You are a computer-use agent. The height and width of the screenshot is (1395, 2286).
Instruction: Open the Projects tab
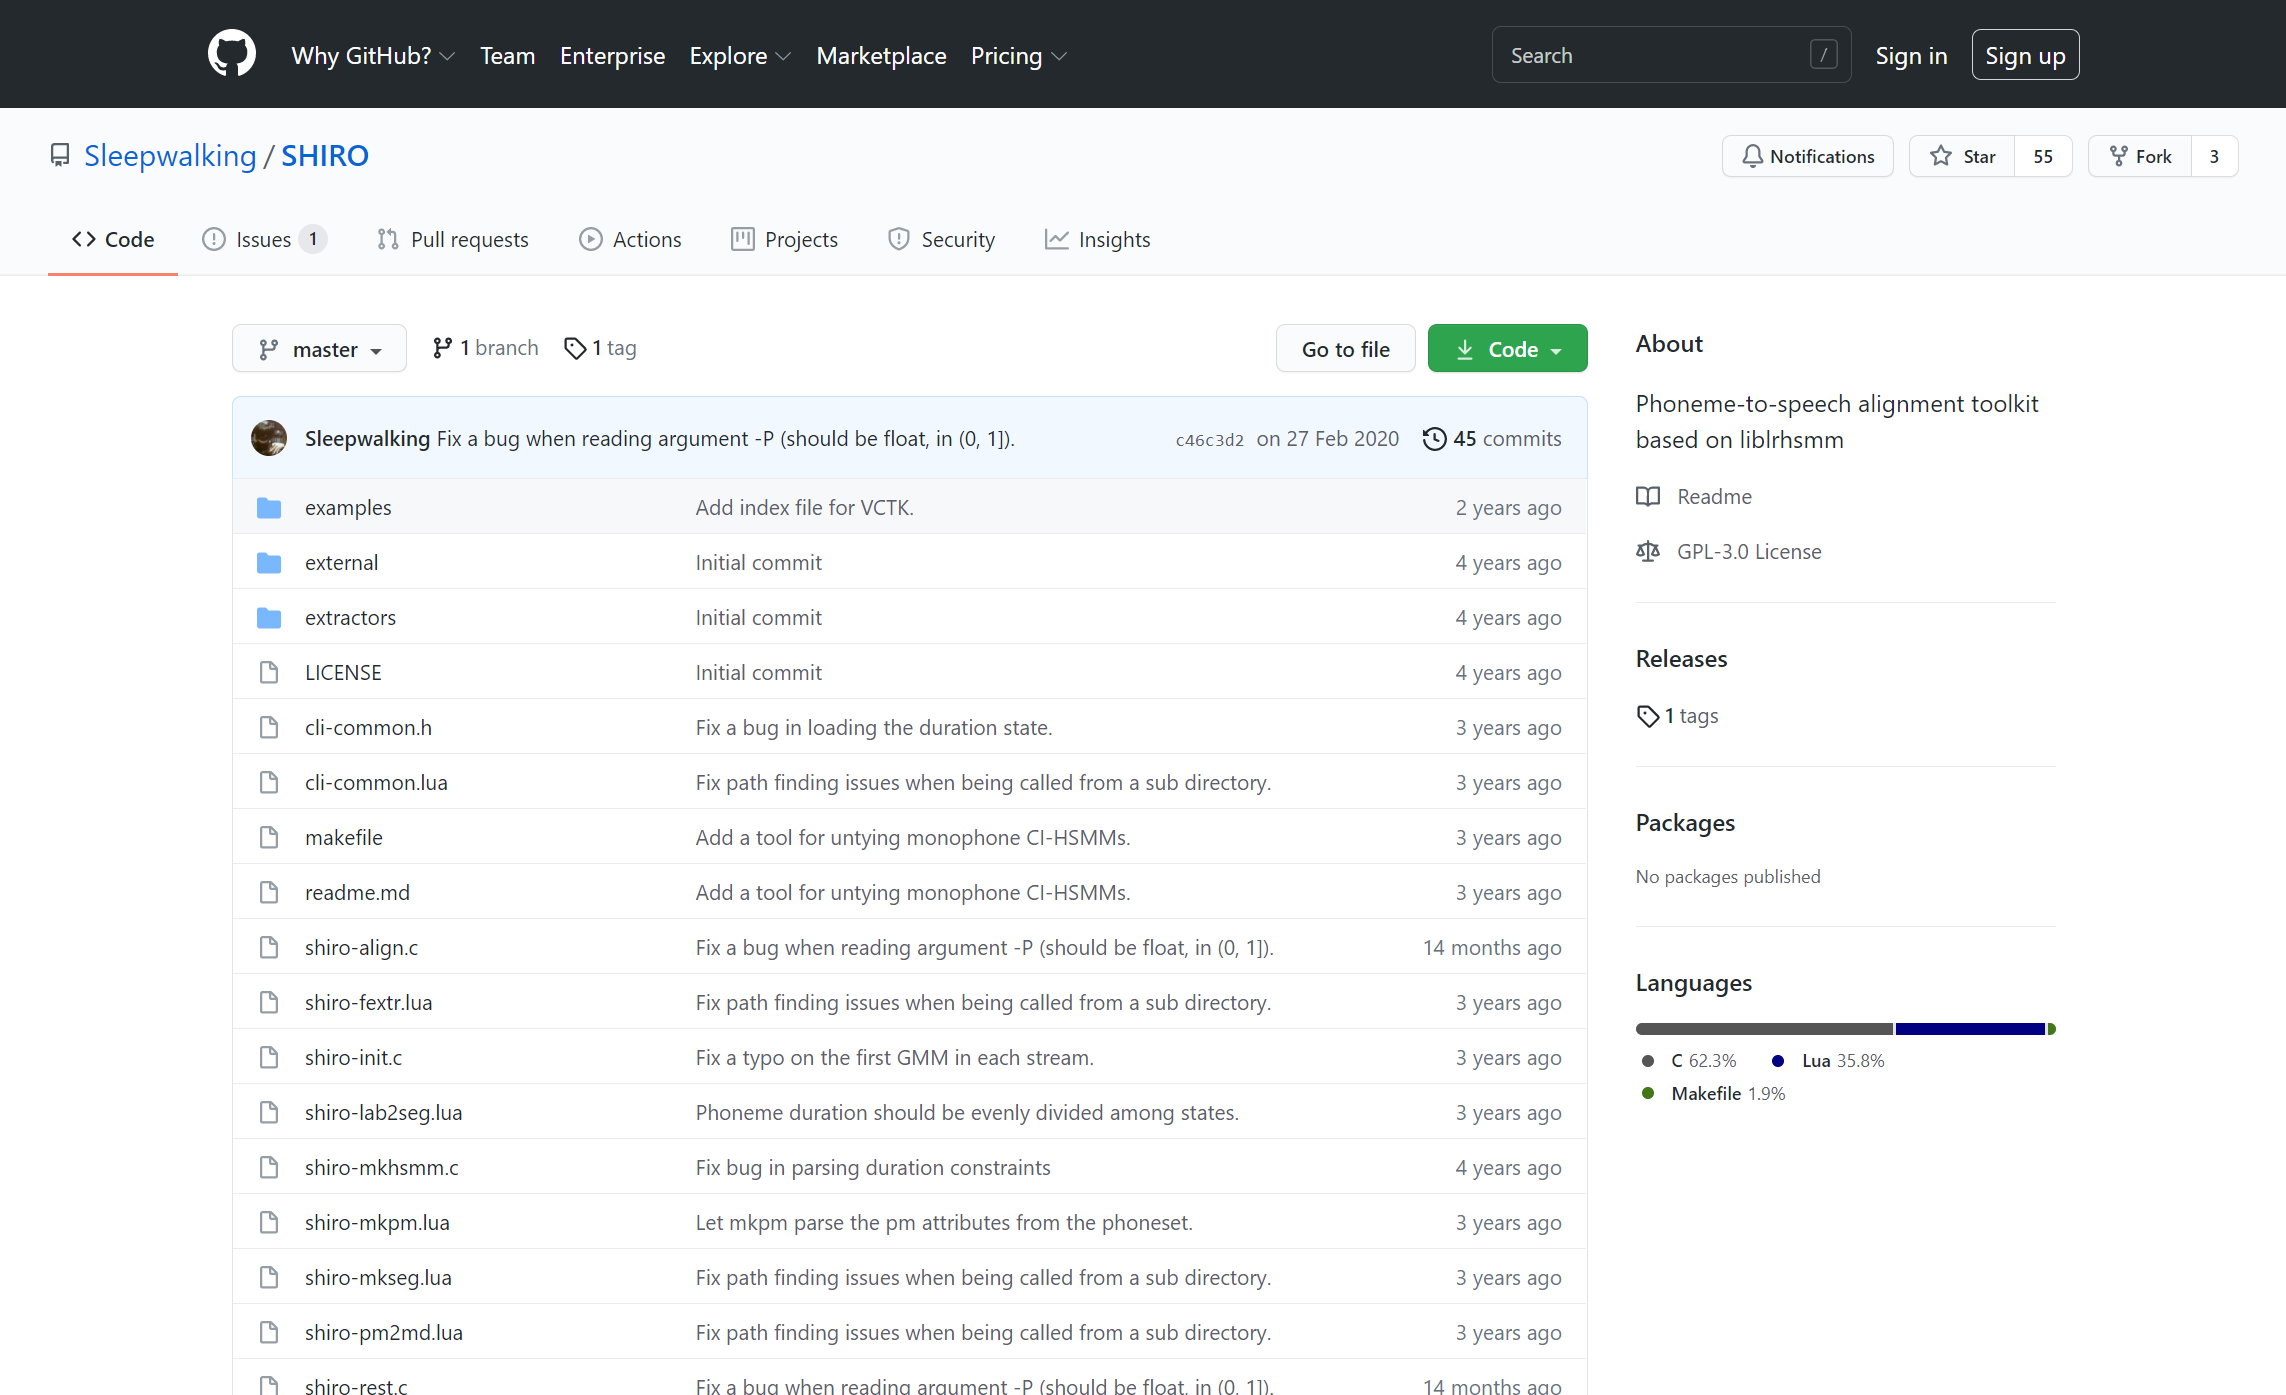tap(785, 240)
